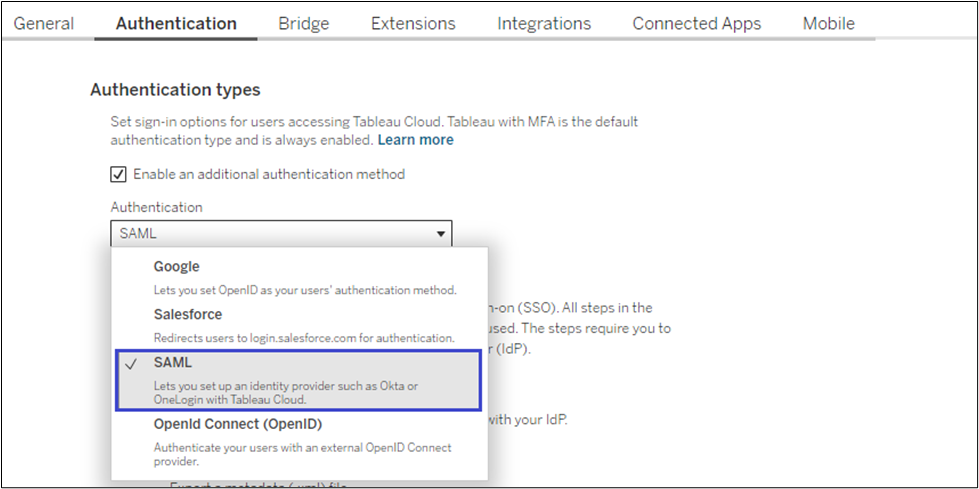979x489 pixels.
Task: Select the Salesforce authentication option
Action: tap(188, 314)
